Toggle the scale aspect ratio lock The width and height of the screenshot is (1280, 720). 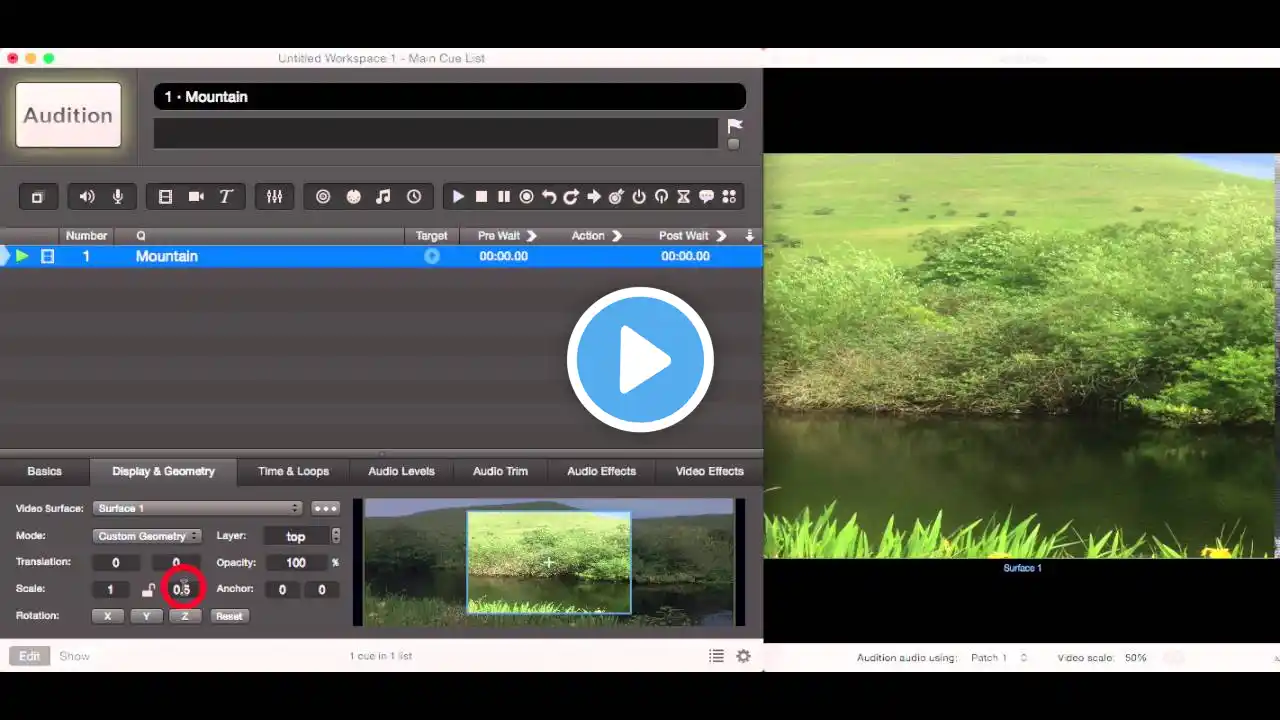point(148,589)
